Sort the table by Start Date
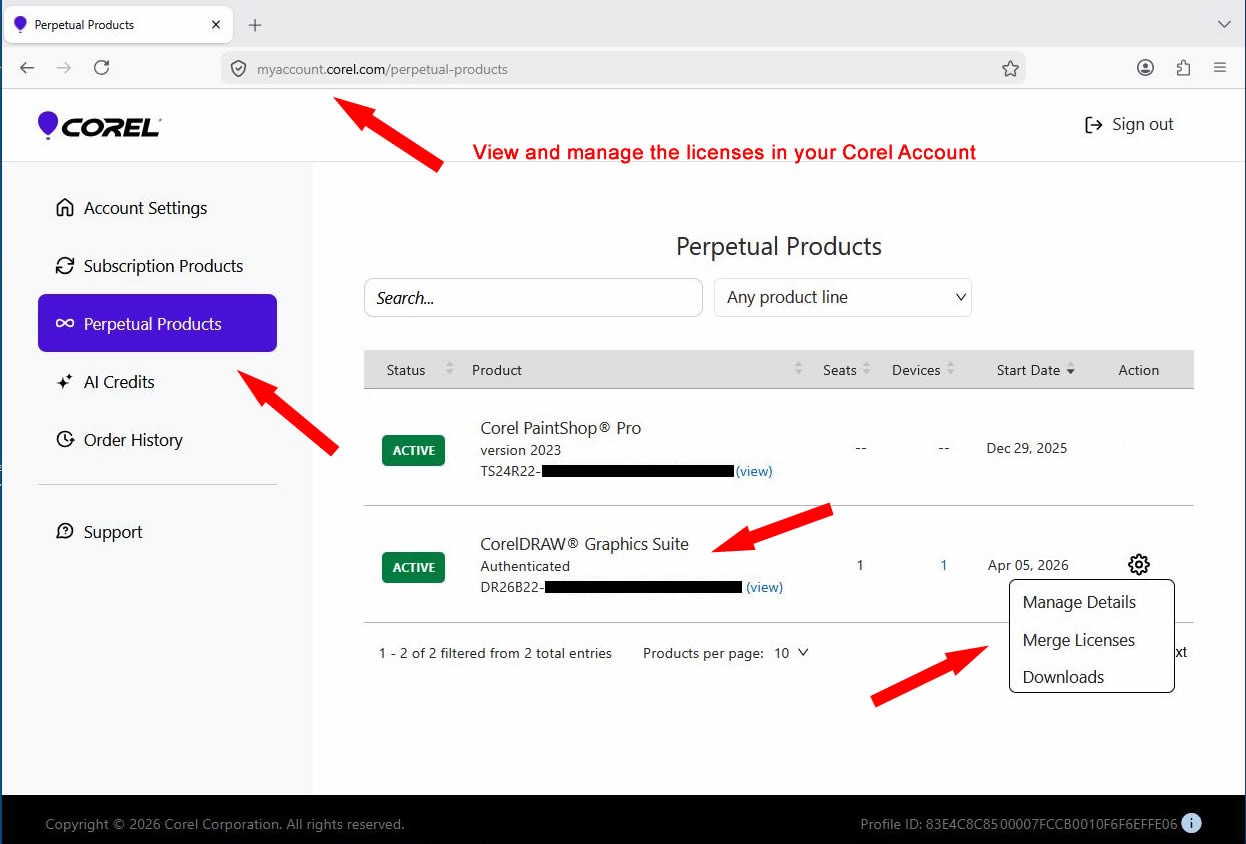This screenshot has height=844, width=1246. click(x=1035, y=370)
